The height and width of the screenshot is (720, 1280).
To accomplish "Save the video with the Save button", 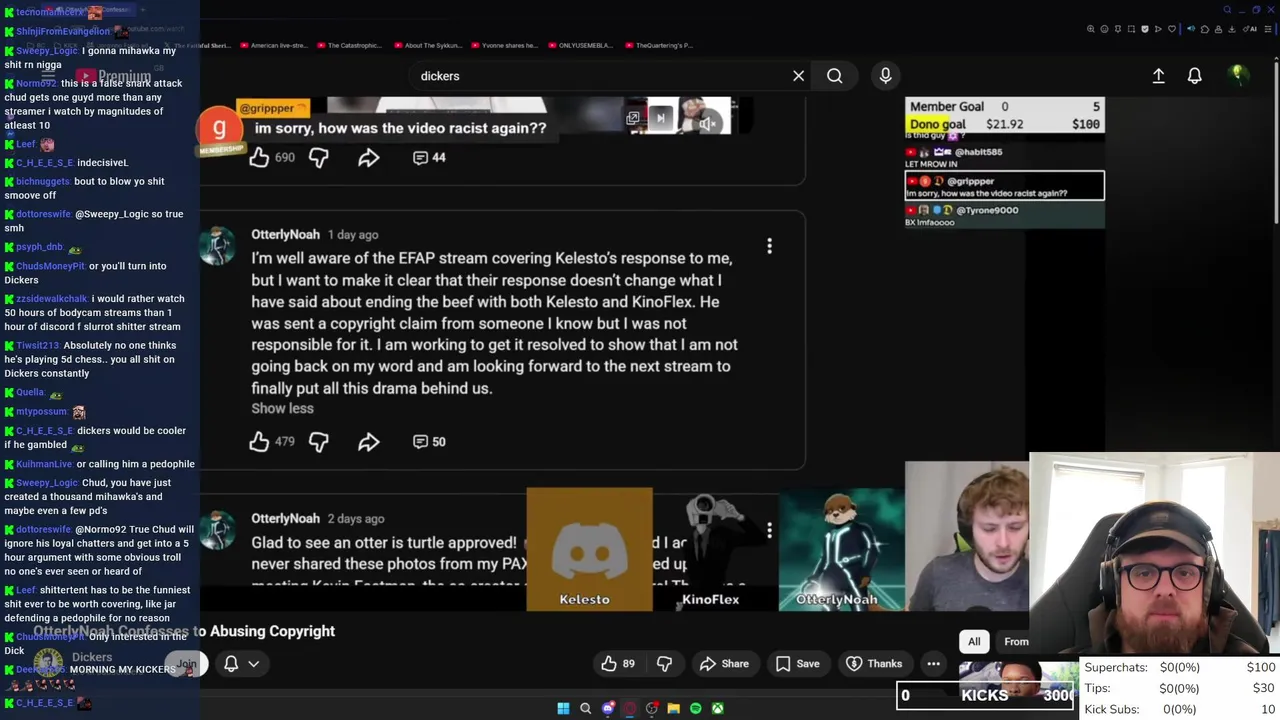I will click(x=798, y=663).
